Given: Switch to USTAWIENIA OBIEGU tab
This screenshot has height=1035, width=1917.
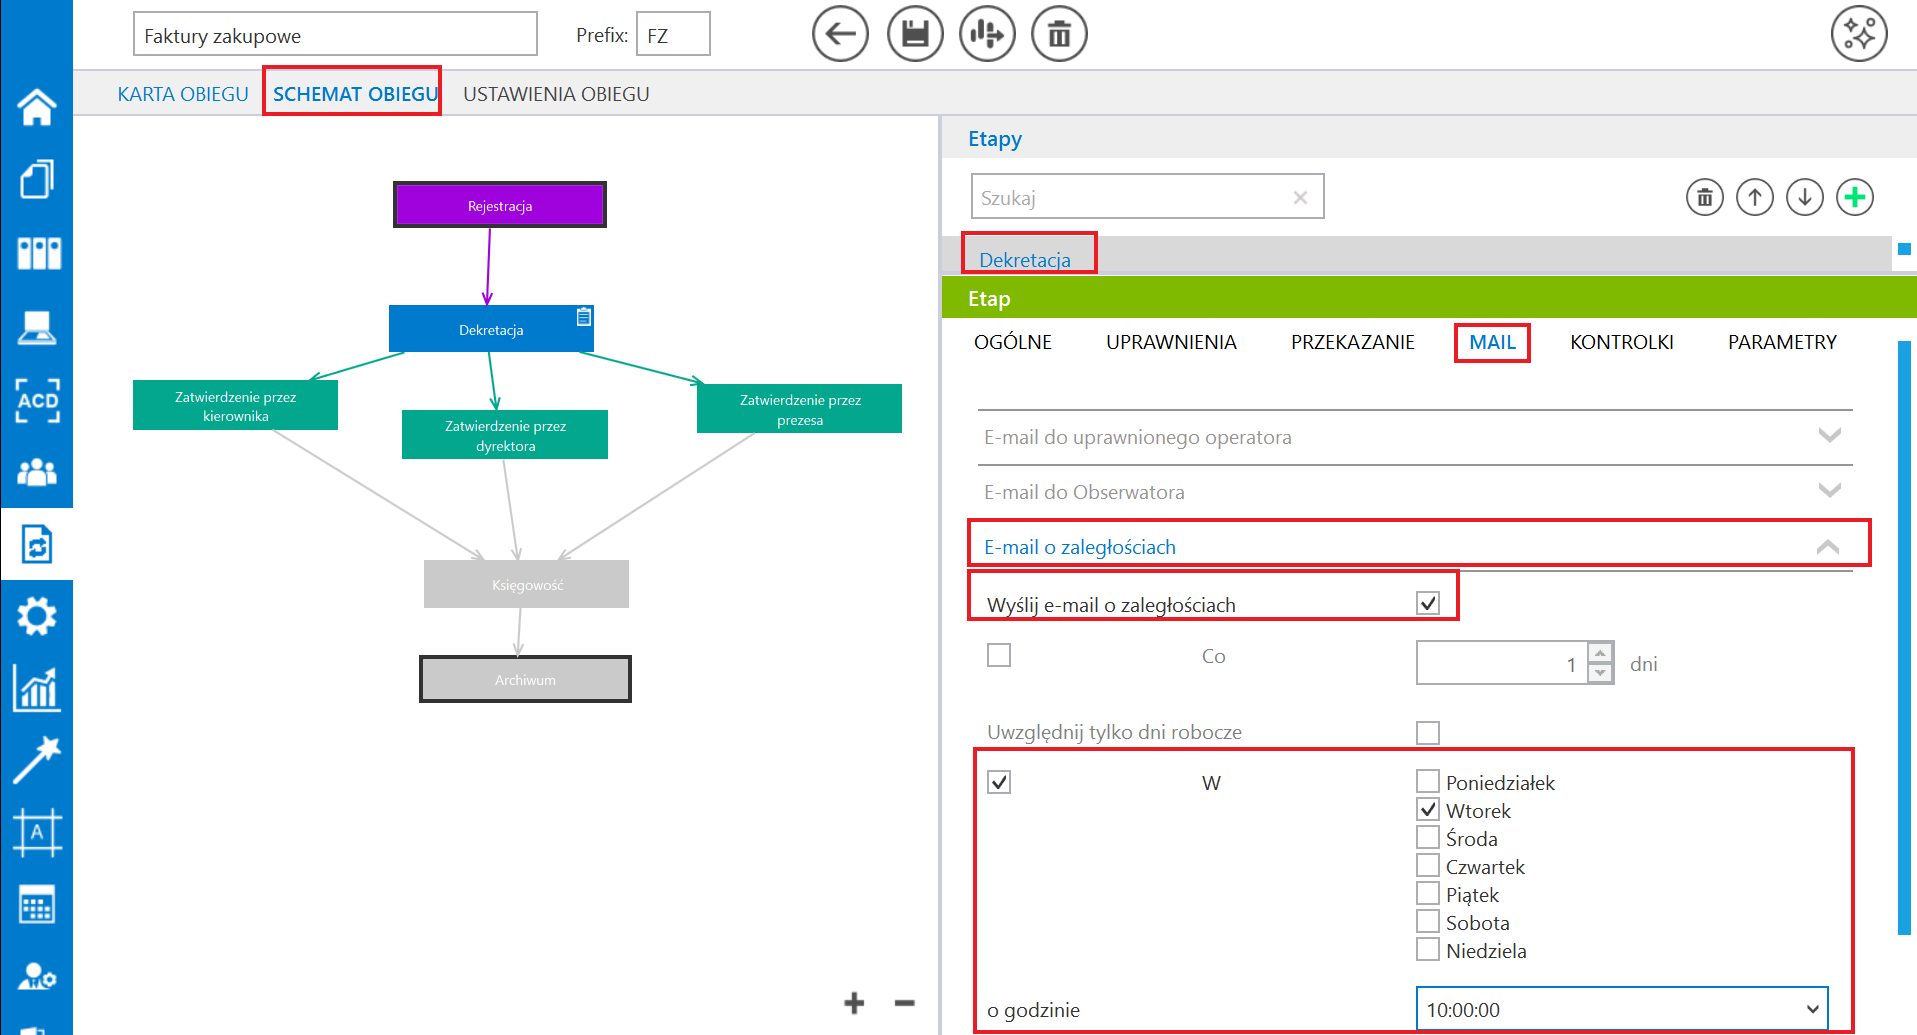Looking at the screenshot, I should pyautogui.click(x=556, y=94).
